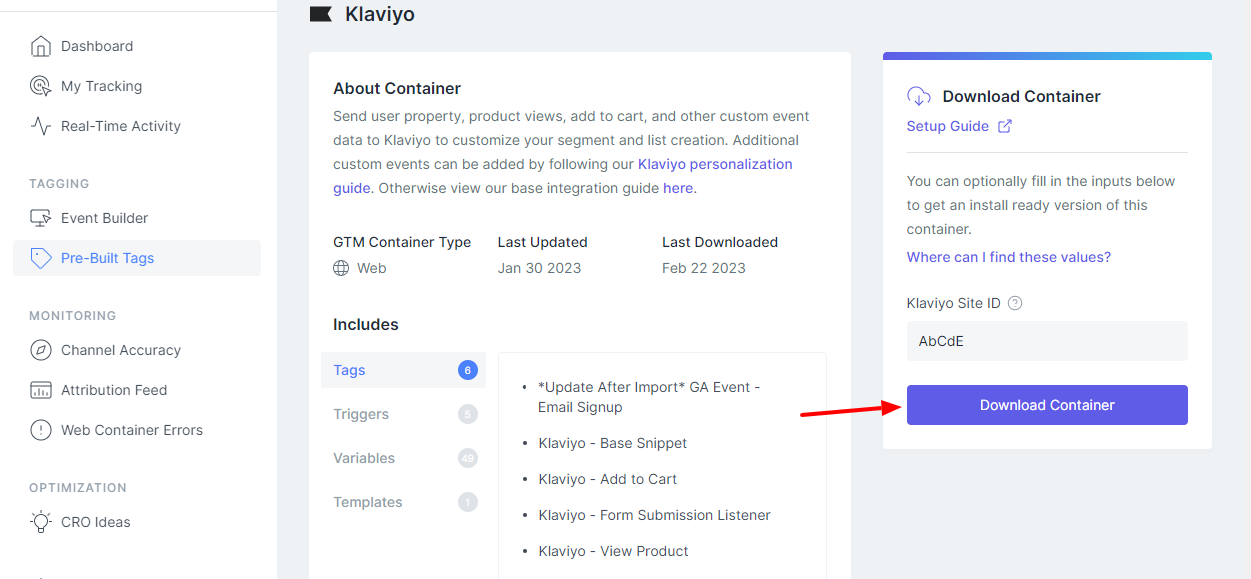Click the 'Feb 22 2023' last downloaded date

[704, 268]
